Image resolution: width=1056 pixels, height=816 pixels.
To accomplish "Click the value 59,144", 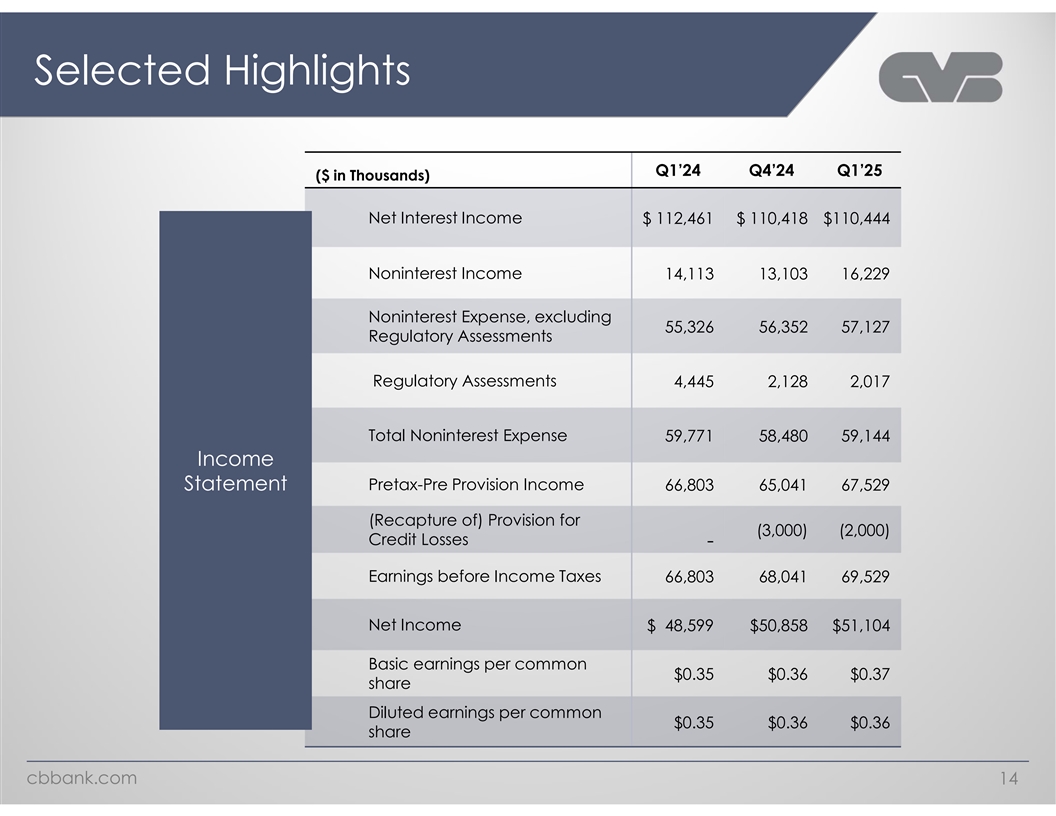I will point(865,436).
